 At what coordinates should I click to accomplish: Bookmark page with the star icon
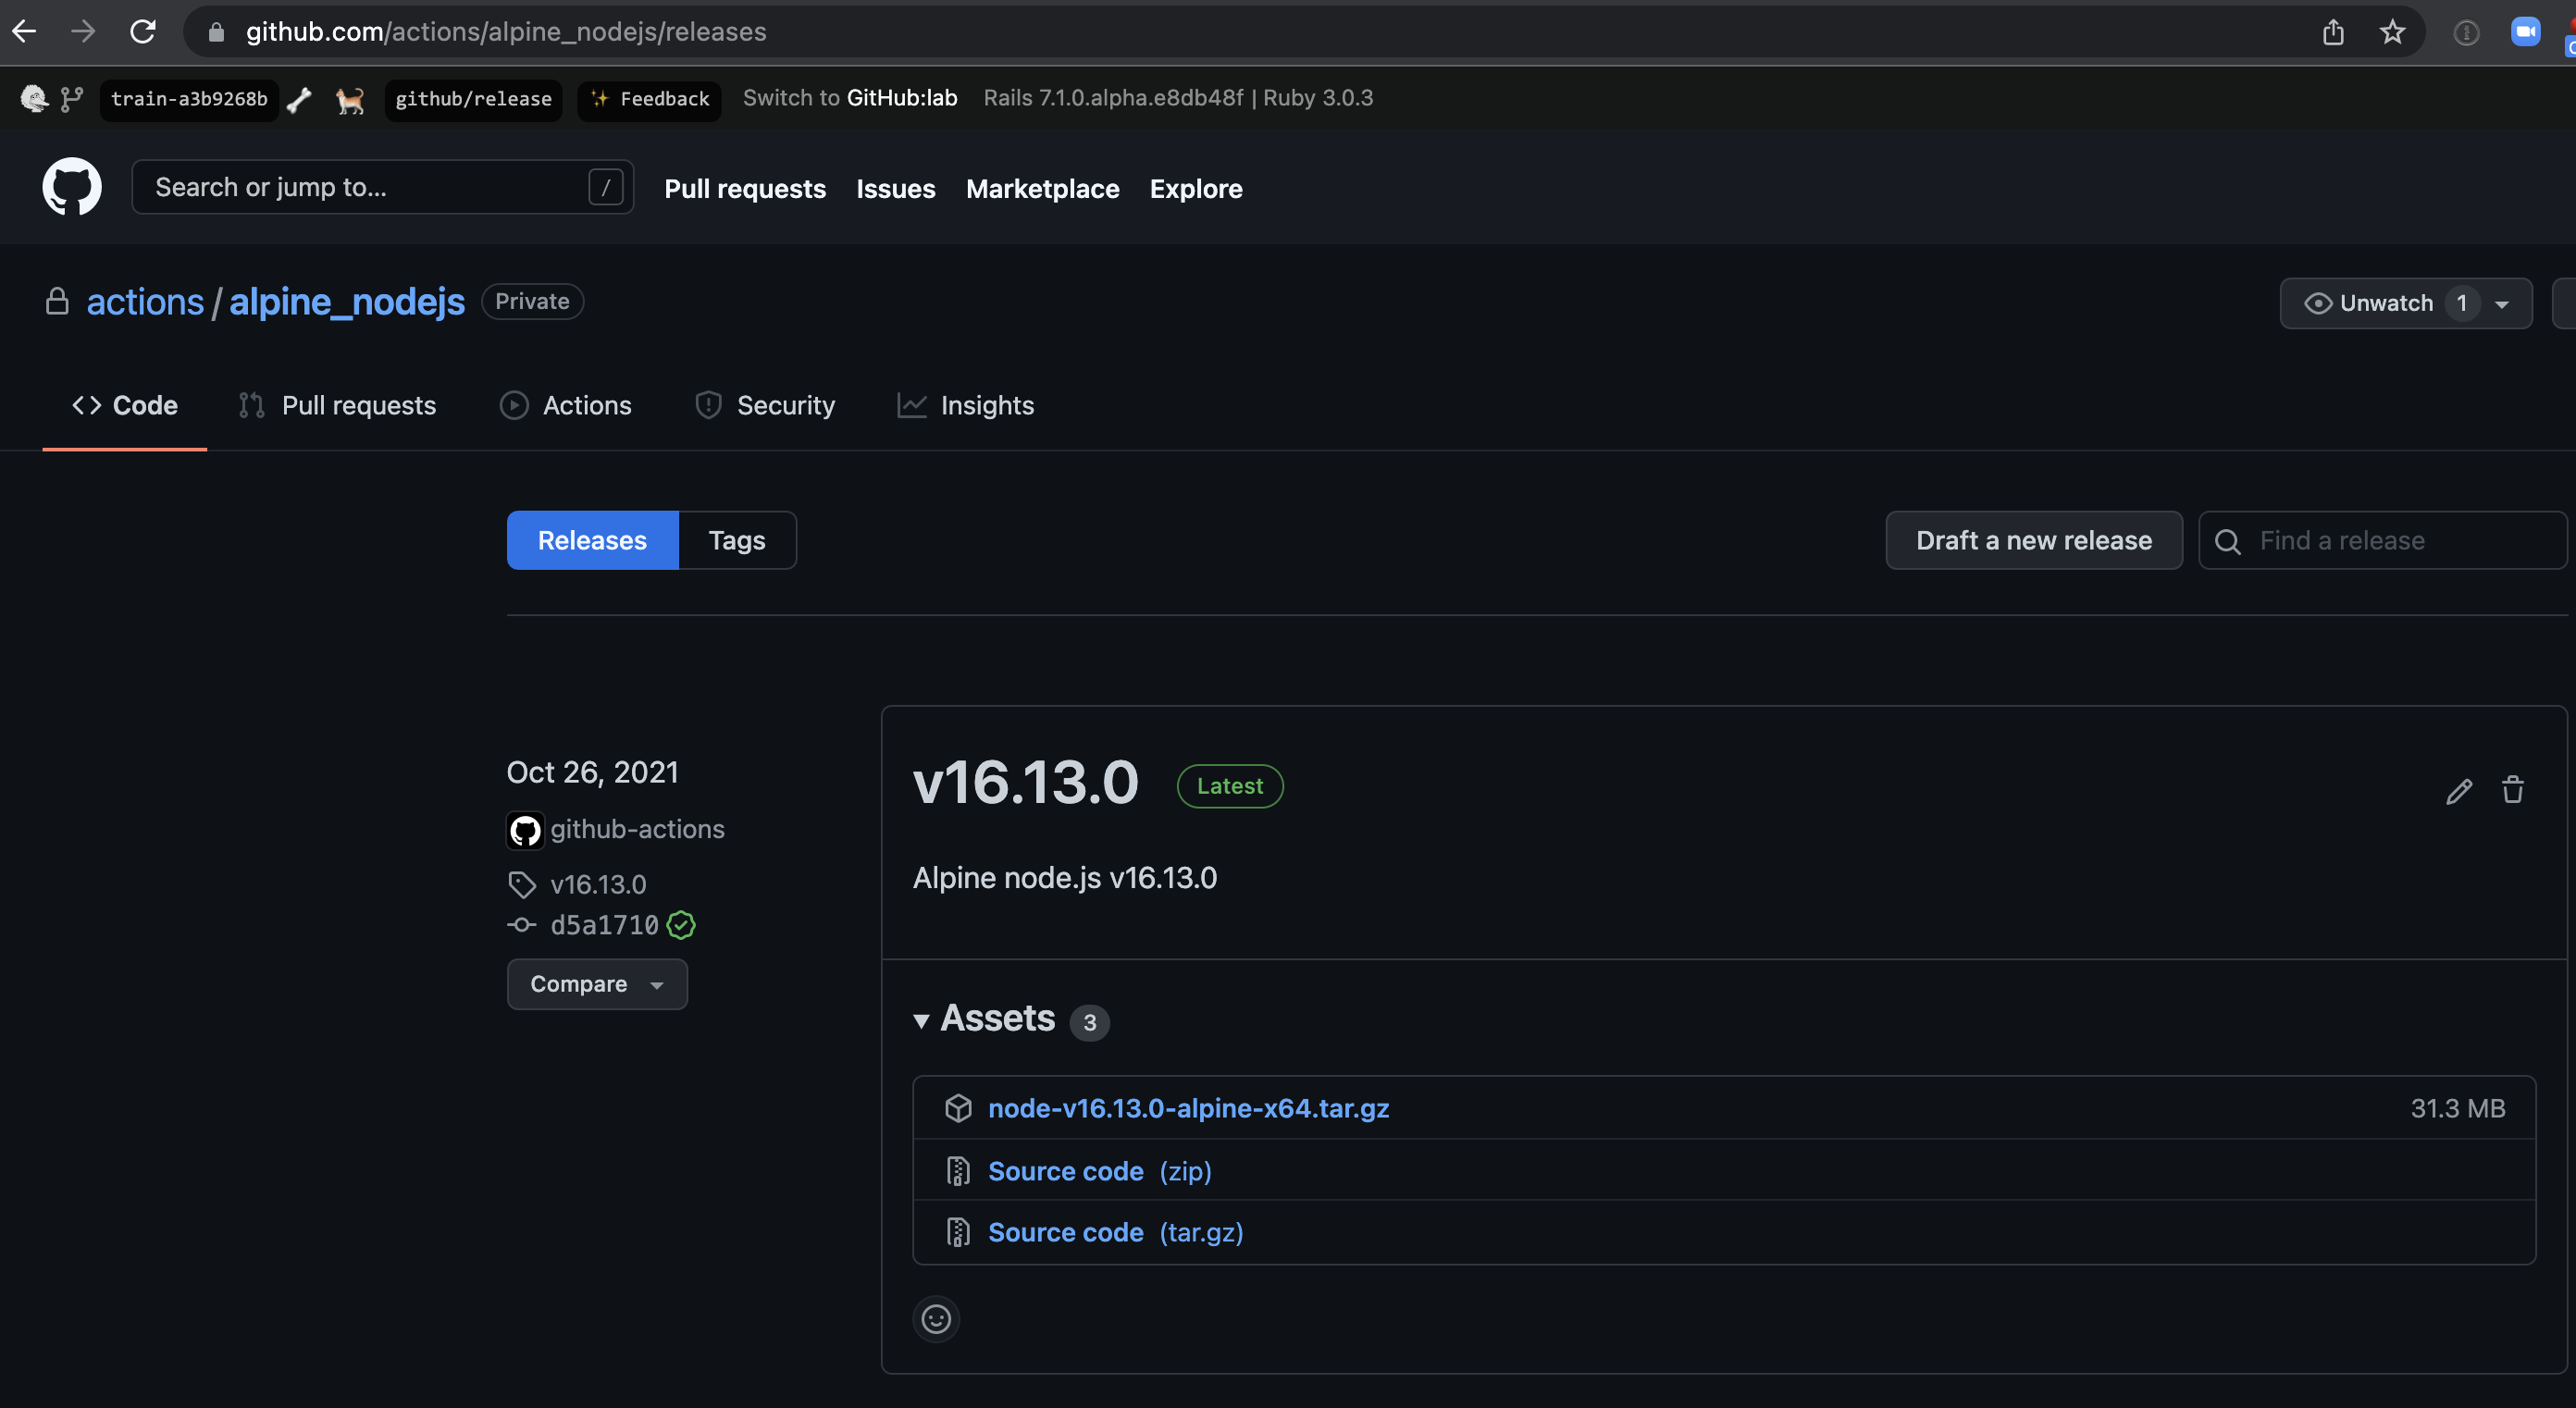click(x=2391, y=32)
